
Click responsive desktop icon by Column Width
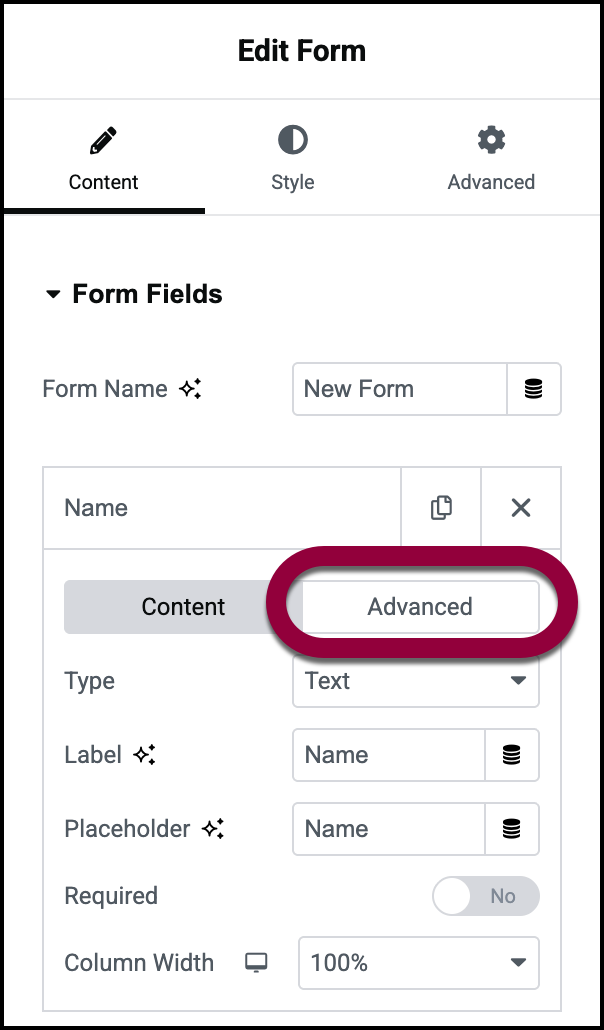pyautogui.click(x=257, y=963)
